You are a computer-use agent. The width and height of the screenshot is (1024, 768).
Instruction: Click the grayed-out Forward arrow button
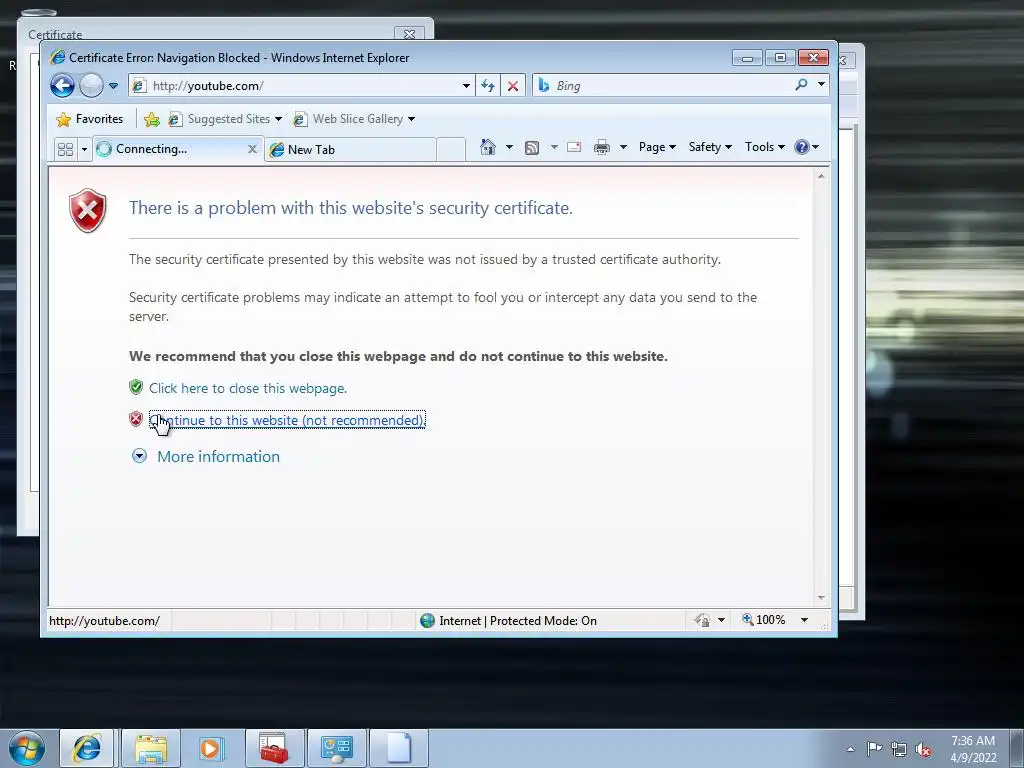pyautogui.click(x=91, y=86)
